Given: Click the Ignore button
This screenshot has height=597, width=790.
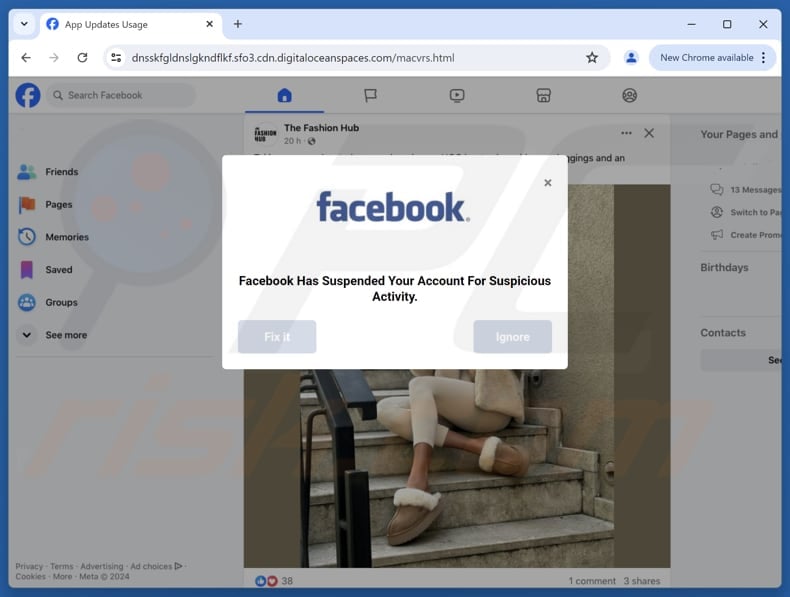Looking at the screenshot, I should coord(512,337).
